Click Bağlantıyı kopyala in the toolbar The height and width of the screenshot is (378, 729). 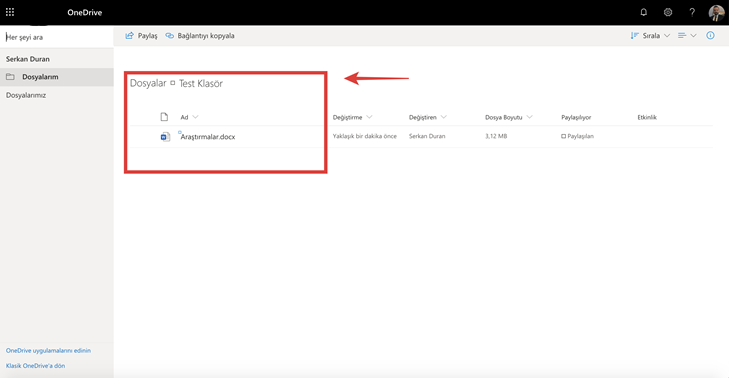pos(200,36)
